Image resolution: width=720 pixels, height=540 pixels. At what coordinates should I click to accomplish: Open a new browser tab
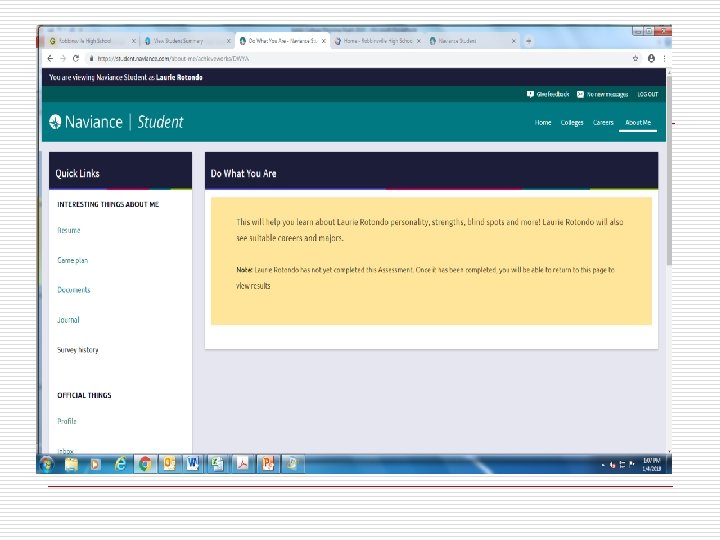click(529, 41)
